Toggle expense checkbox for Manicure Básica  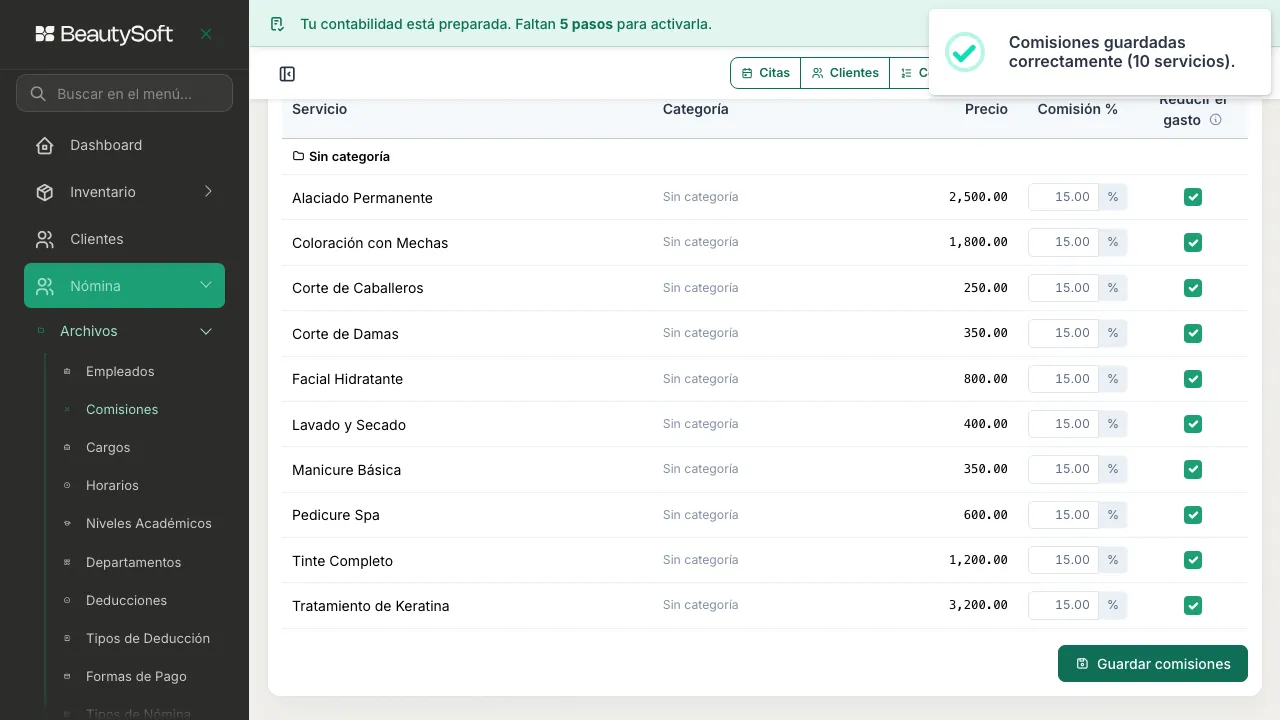coord(1192,469)
